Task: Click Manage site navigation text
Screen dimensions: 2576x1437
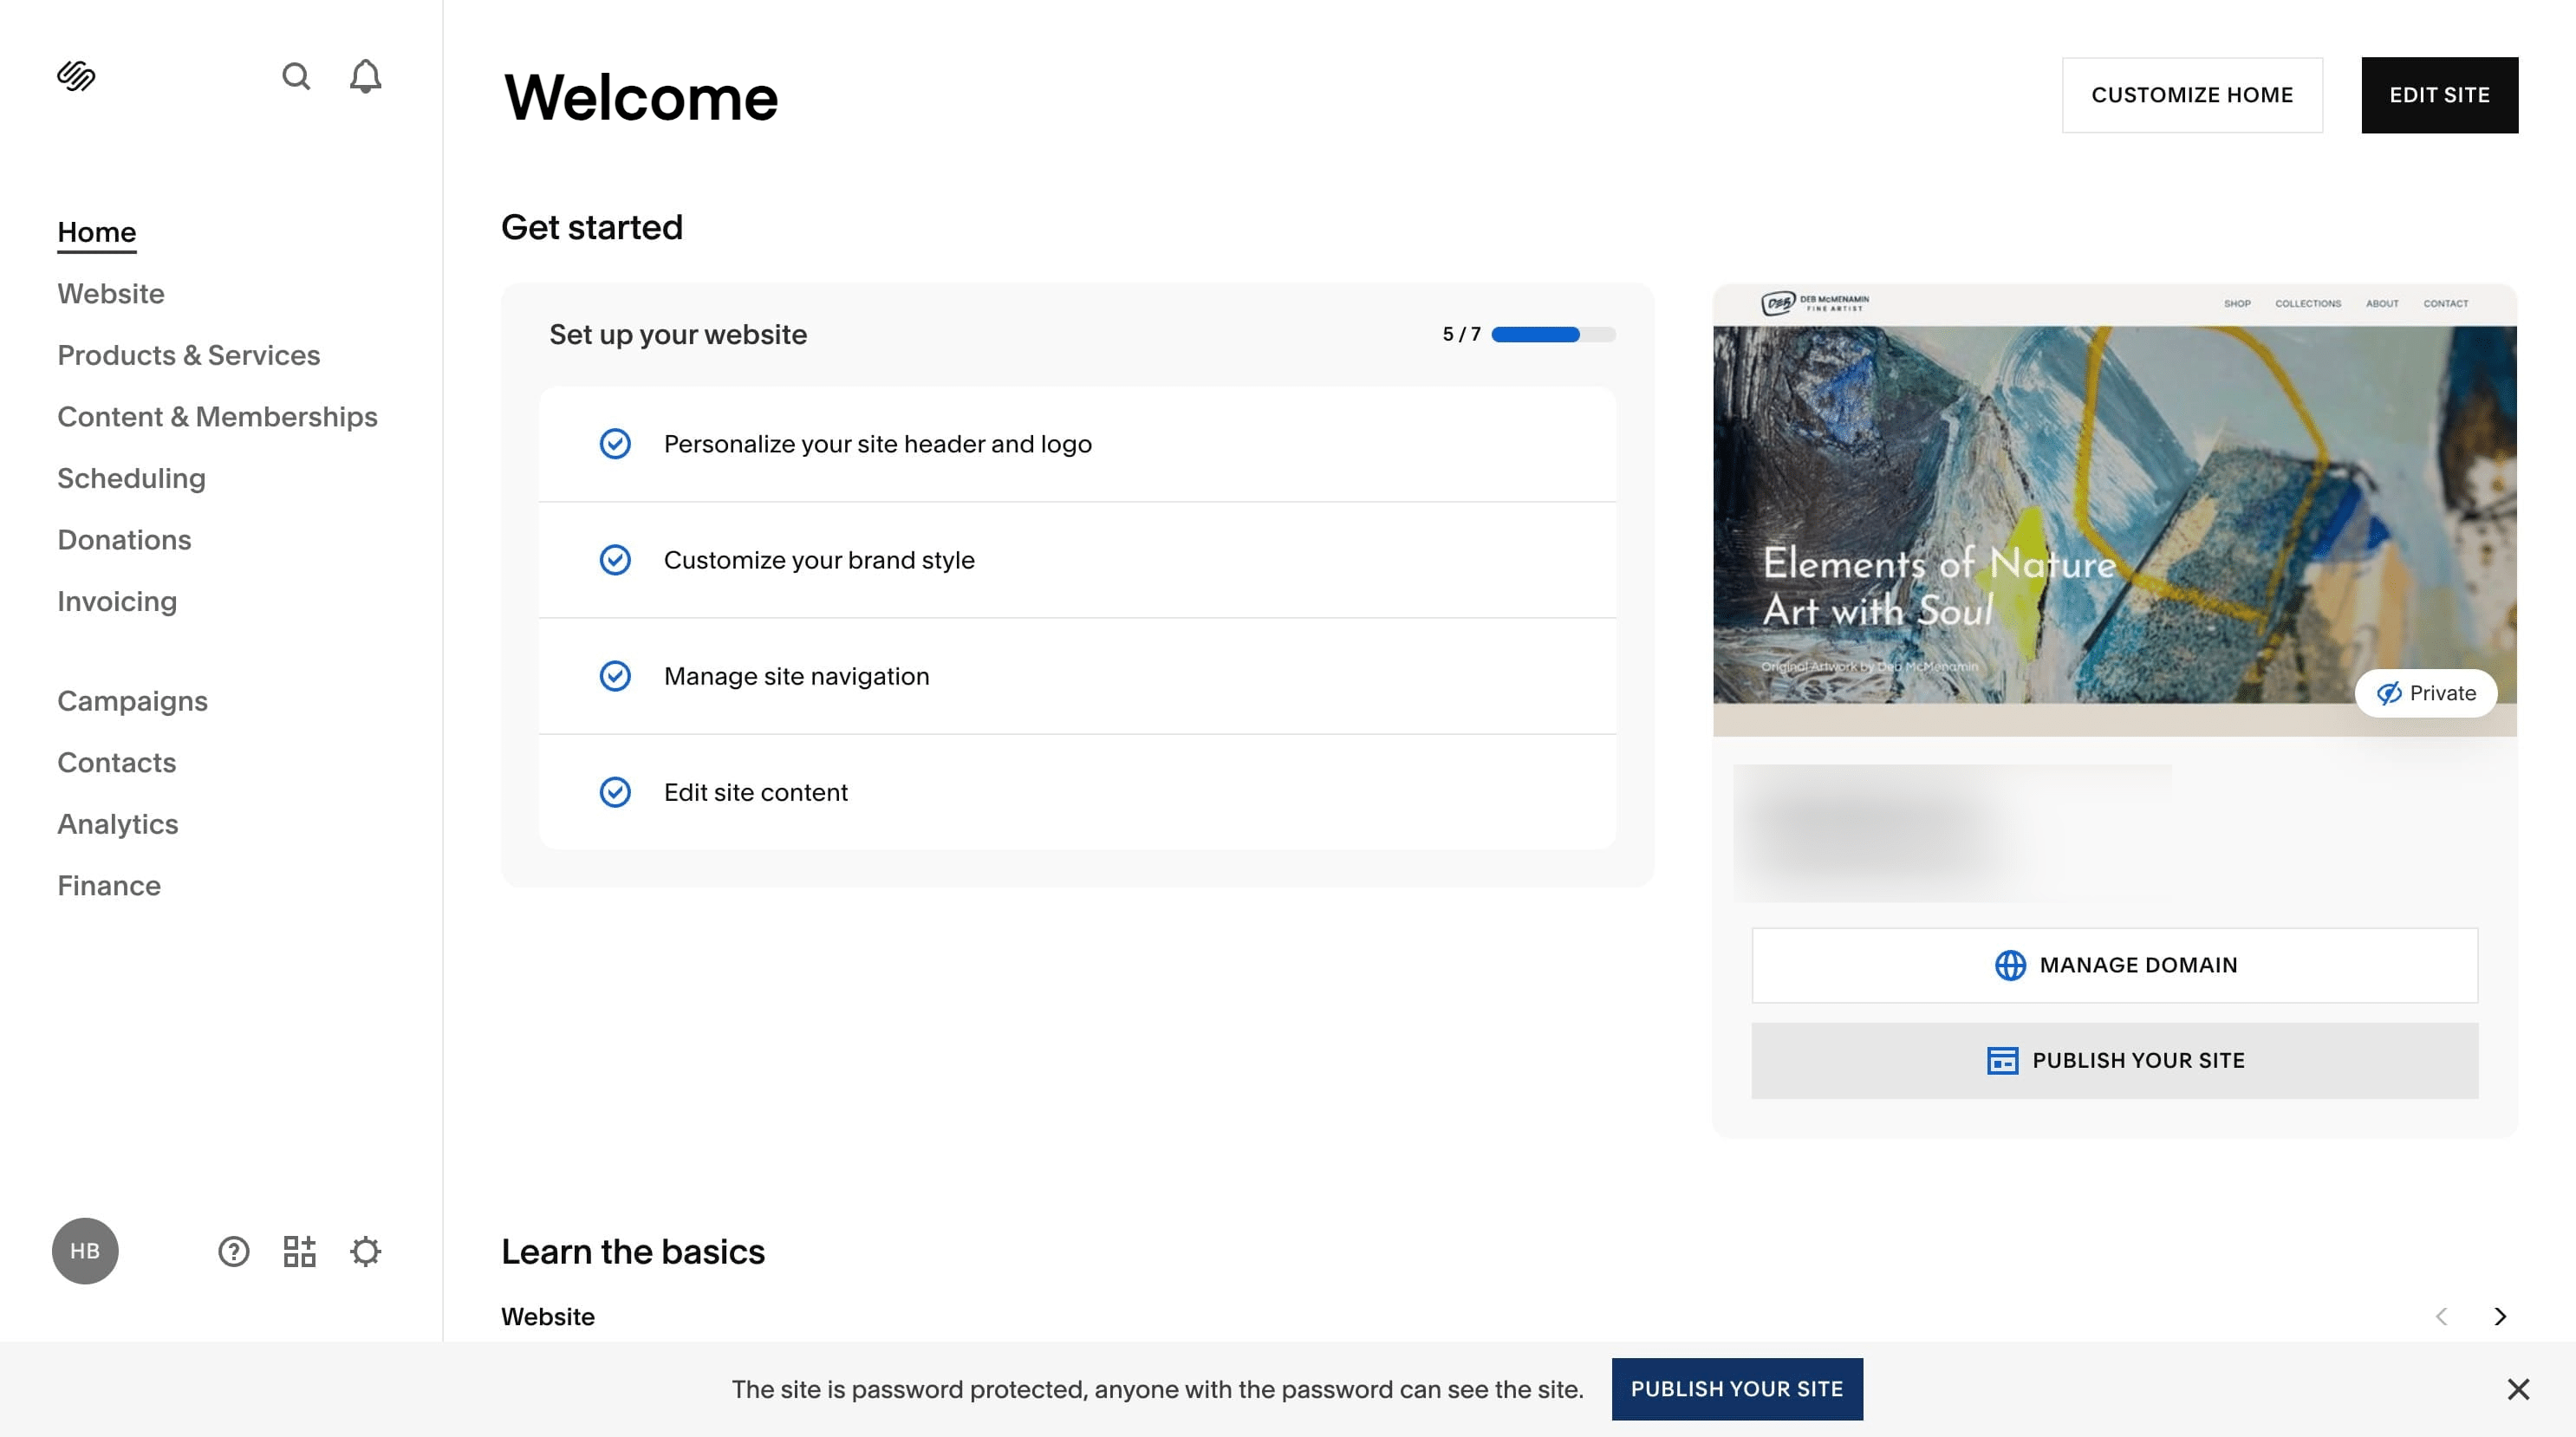Action: (797, 676)
